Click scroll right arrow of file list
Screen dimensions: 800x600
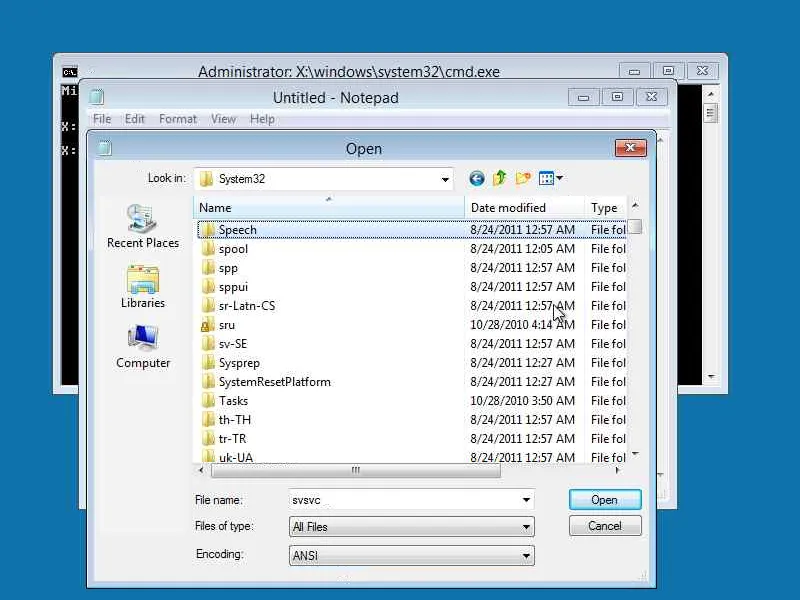617,470
